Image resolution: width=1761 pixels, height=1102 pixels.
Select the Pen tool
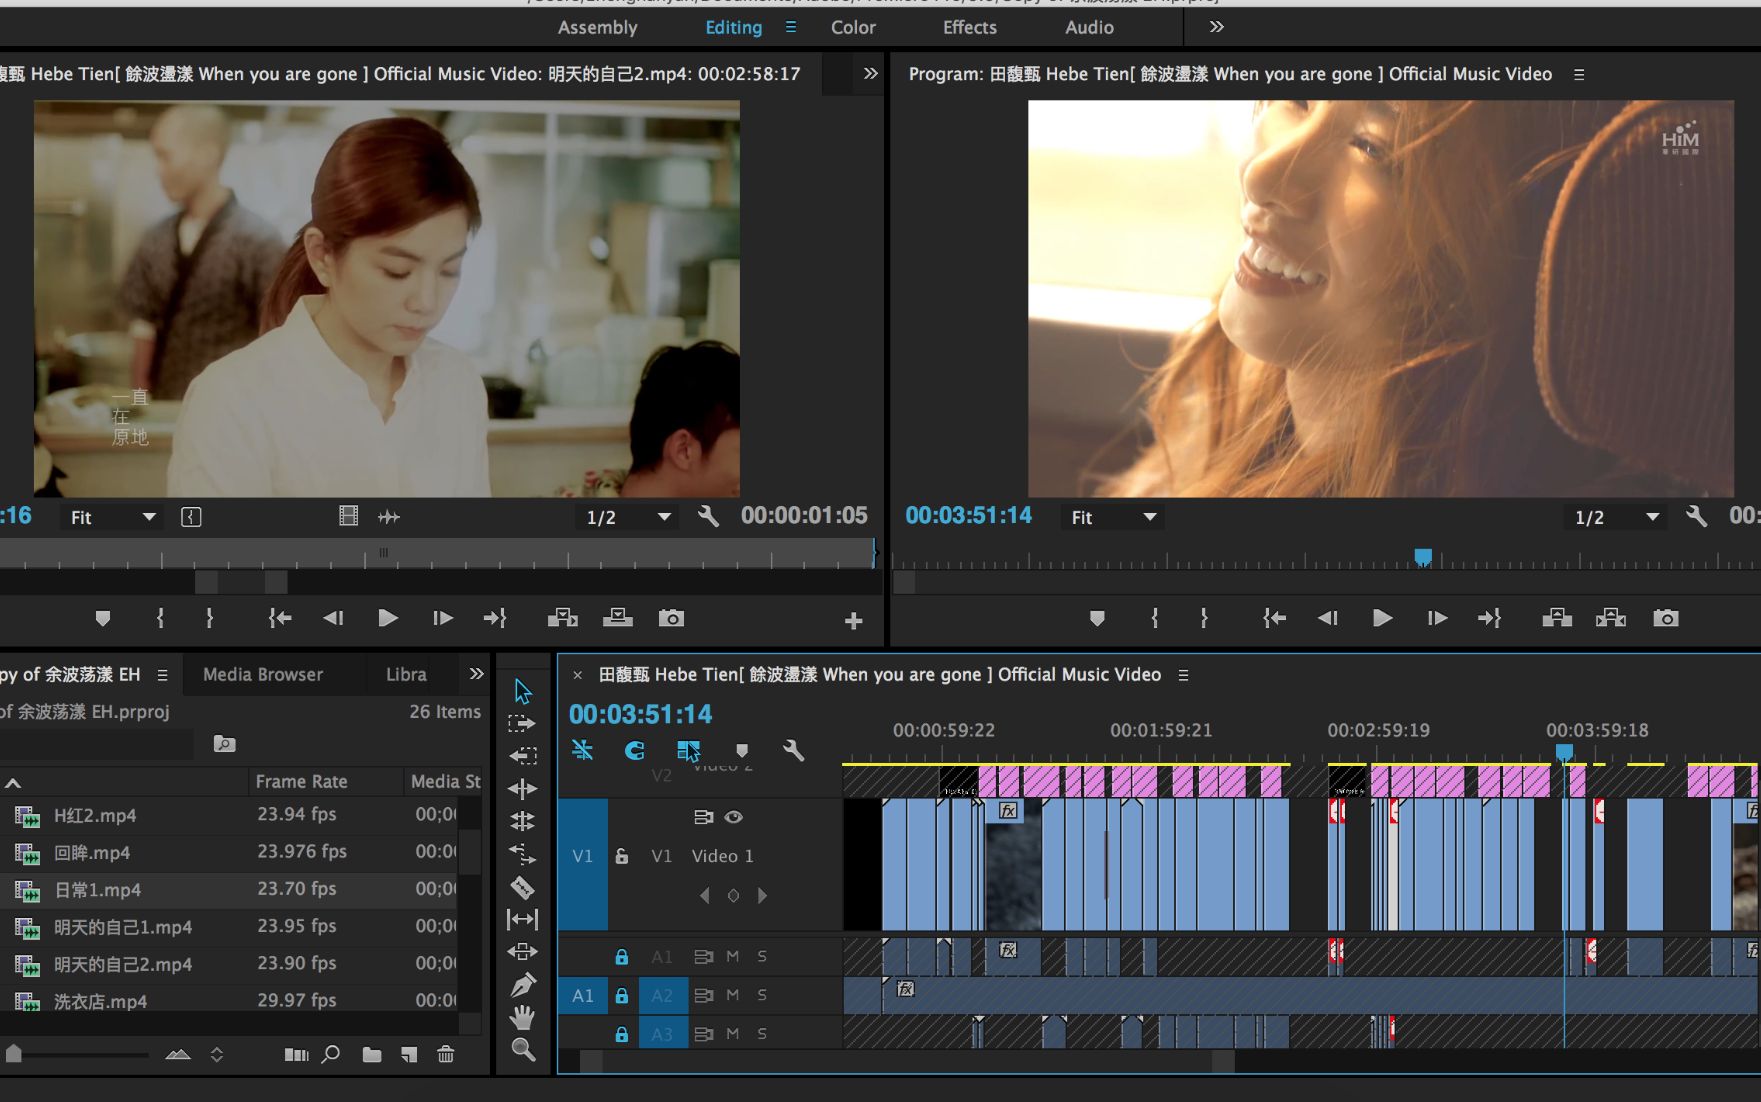[x=522, y=985]
